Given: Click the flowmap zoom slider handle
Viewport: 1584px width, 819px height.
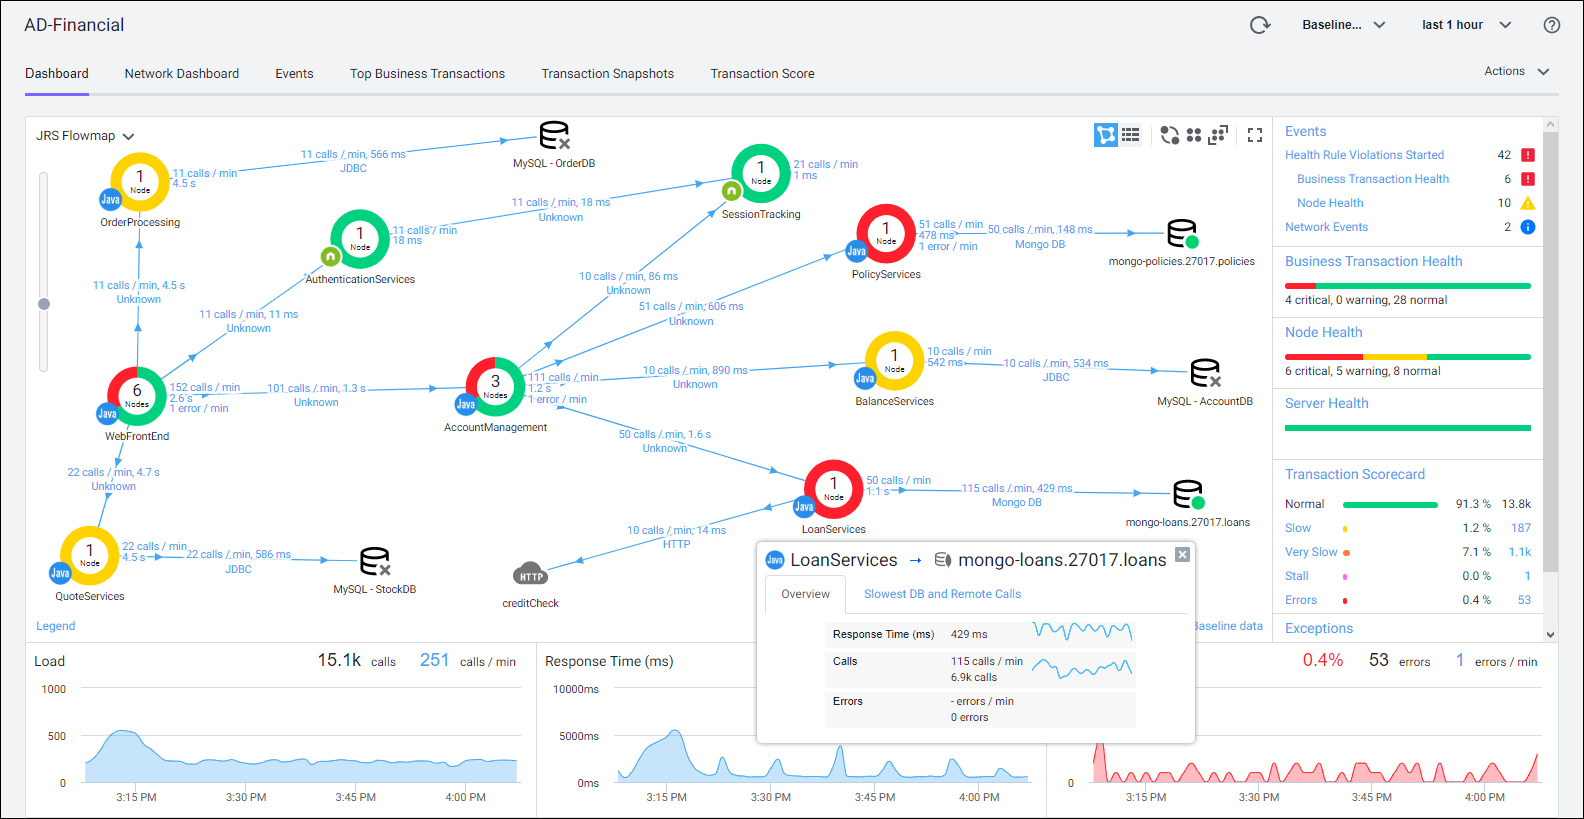Looking at the screenshot, I should [x=44, y=304].
